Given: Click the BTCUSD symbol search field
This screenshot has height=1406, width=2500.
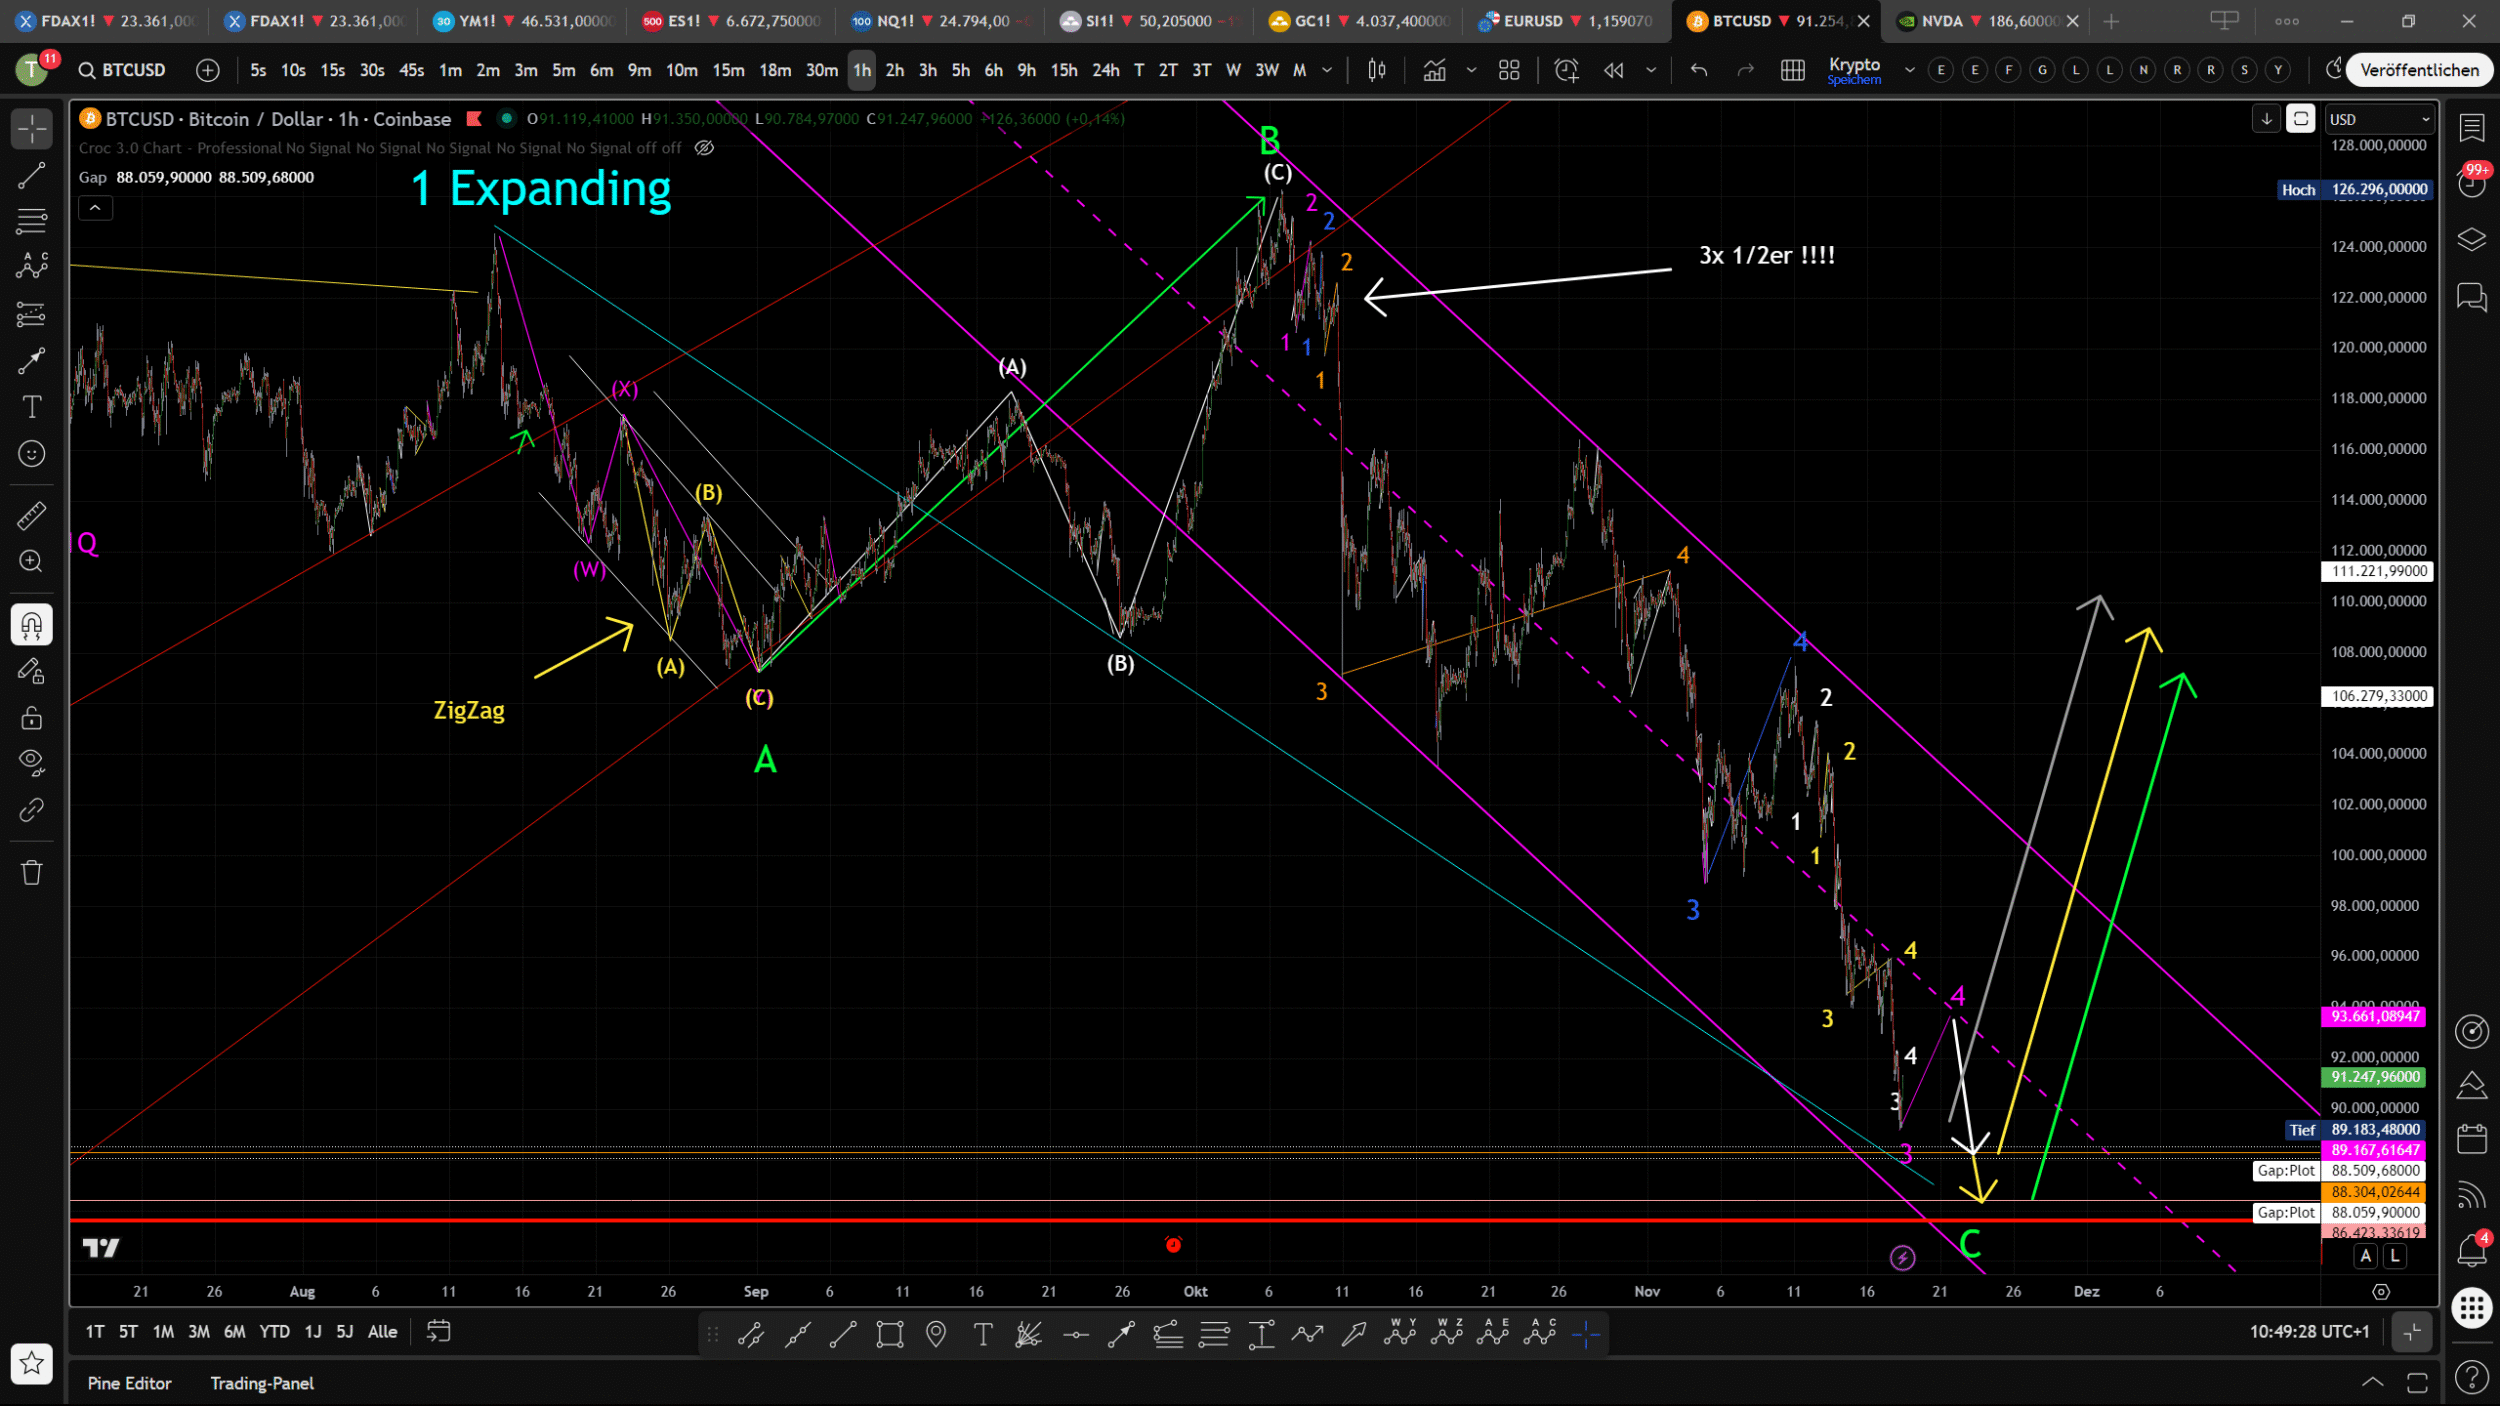Looking at the screenshot, I should [123, 70].
